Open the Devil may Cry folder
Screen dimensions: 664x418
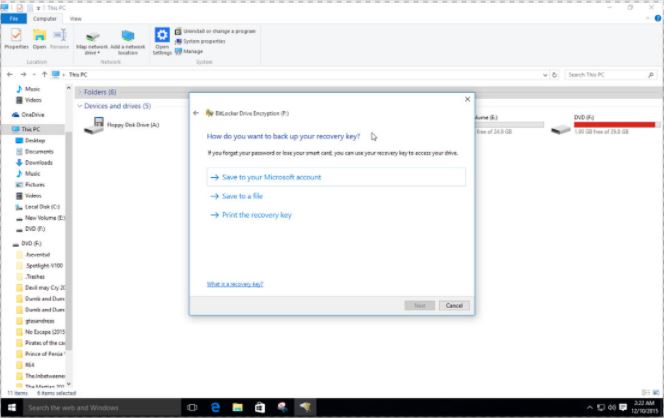click(40, 288)
